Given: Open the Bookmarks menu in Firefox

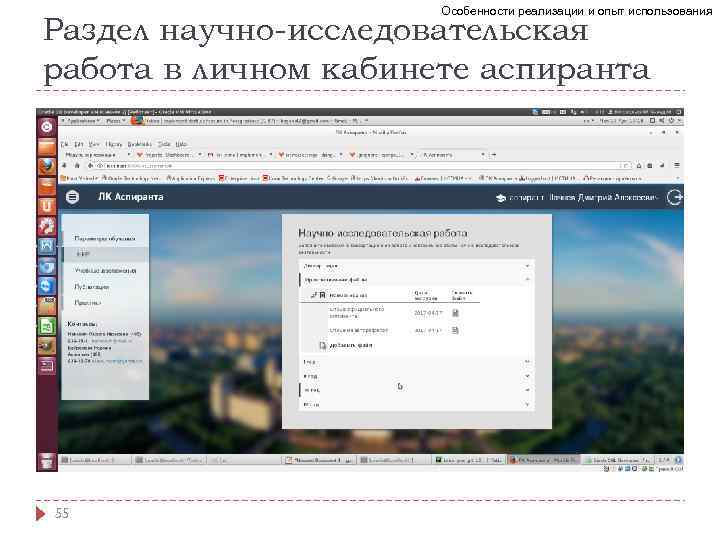Looking at the screenshot, I should (x=140, y=144).
